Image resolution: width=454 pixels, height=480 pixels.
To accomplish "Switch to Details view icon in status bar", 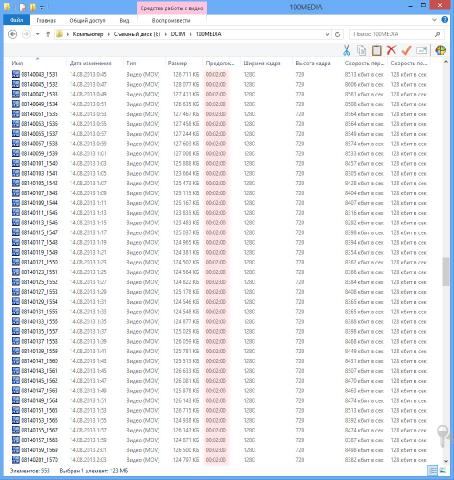I will pos(432,471).
